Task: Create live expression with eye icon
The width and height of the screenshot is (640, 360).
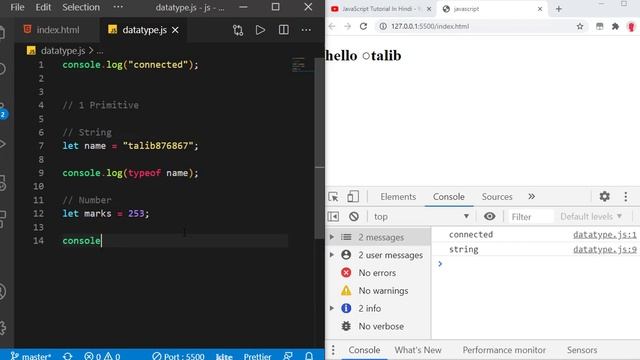Action: [x=489, y=217]
